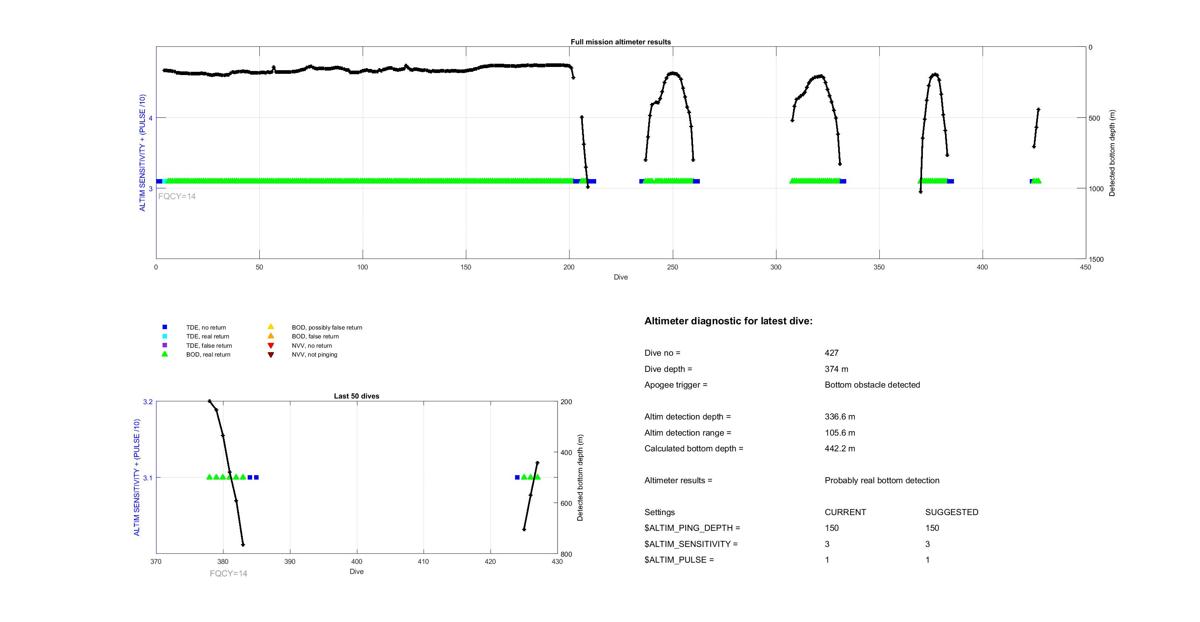The height and width of the screenshot is (622, 1200).
Task: Click the 100 tick on the top plot dive axis
Action: pyautogui.click(x=363, y=267)
